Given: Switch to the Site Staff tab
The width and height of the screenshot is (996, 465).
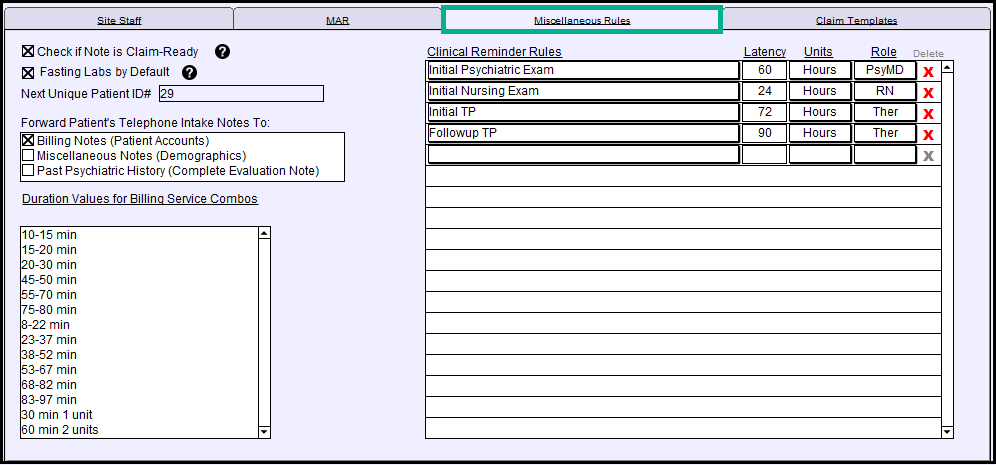Looking at the screenshot, I should [x=119, y=20].
